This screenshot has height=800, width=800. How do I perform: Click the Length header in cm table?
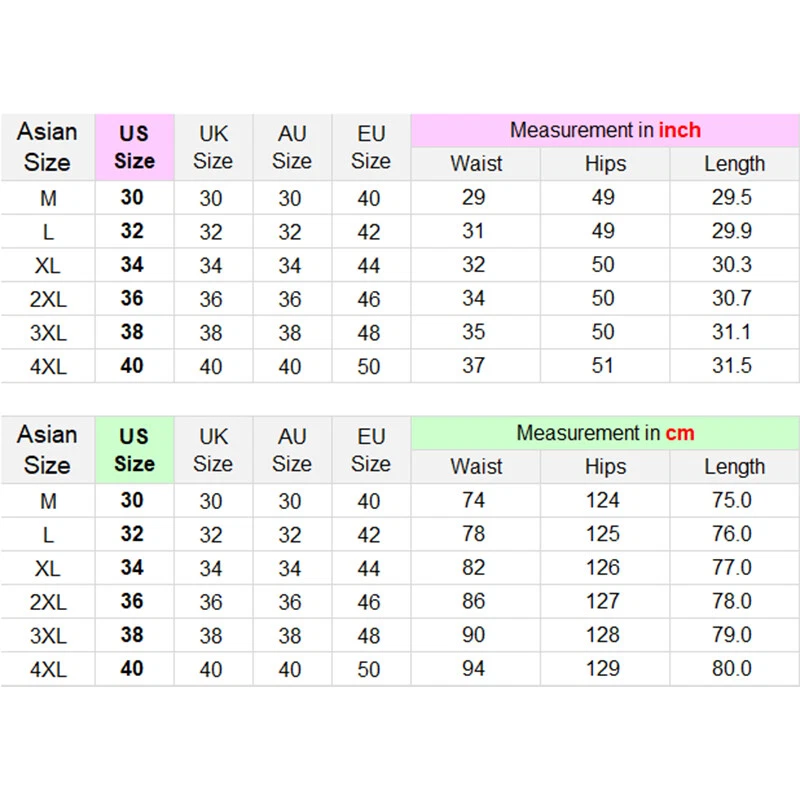click(x=734, y=467)
